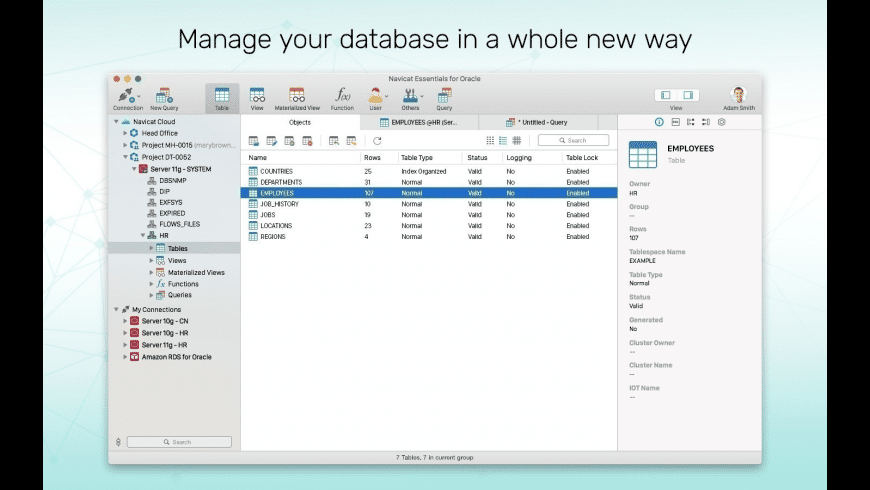Click the Delete Table icon
Image resolution: width=870 pixels, height=490 pixels.
coord(307,141)
